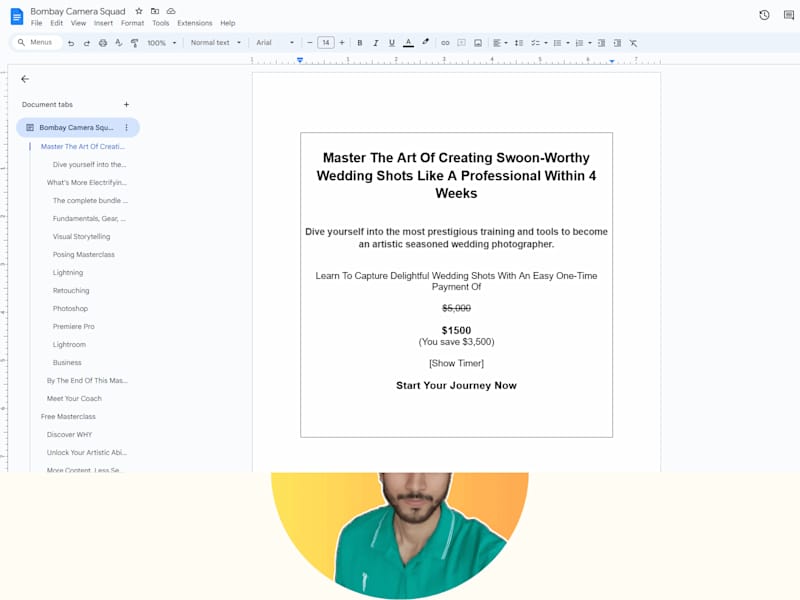Viewport: 800px width, 600px height.
Task: Add a comment from the toolbar
Action: [x=461, y=43]
